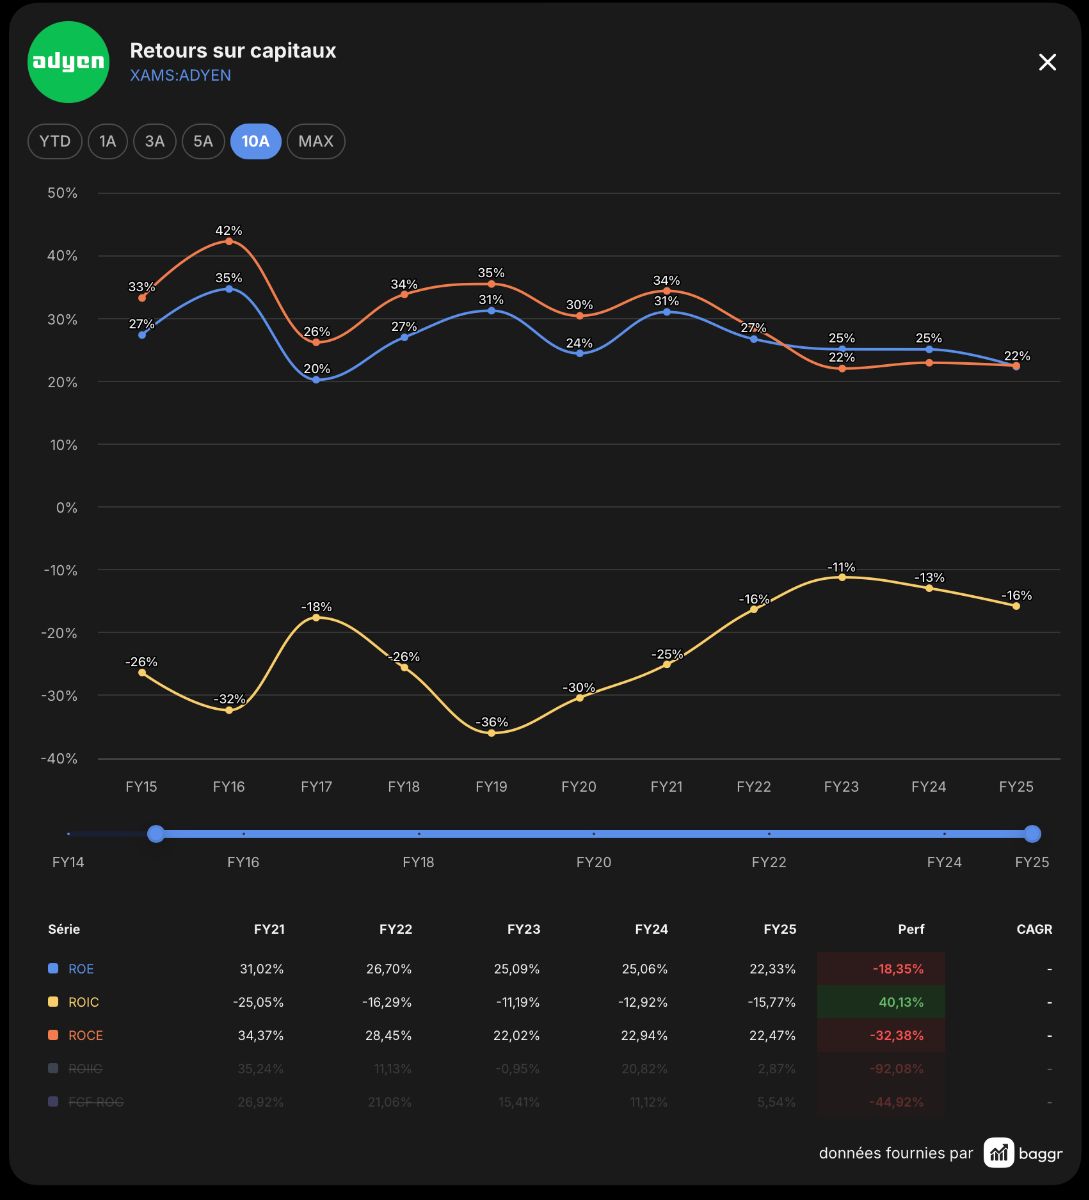This screenshot has width=1089, height=1200.
Task: Select the 1A time range
Action: click(x=108, y=141)
